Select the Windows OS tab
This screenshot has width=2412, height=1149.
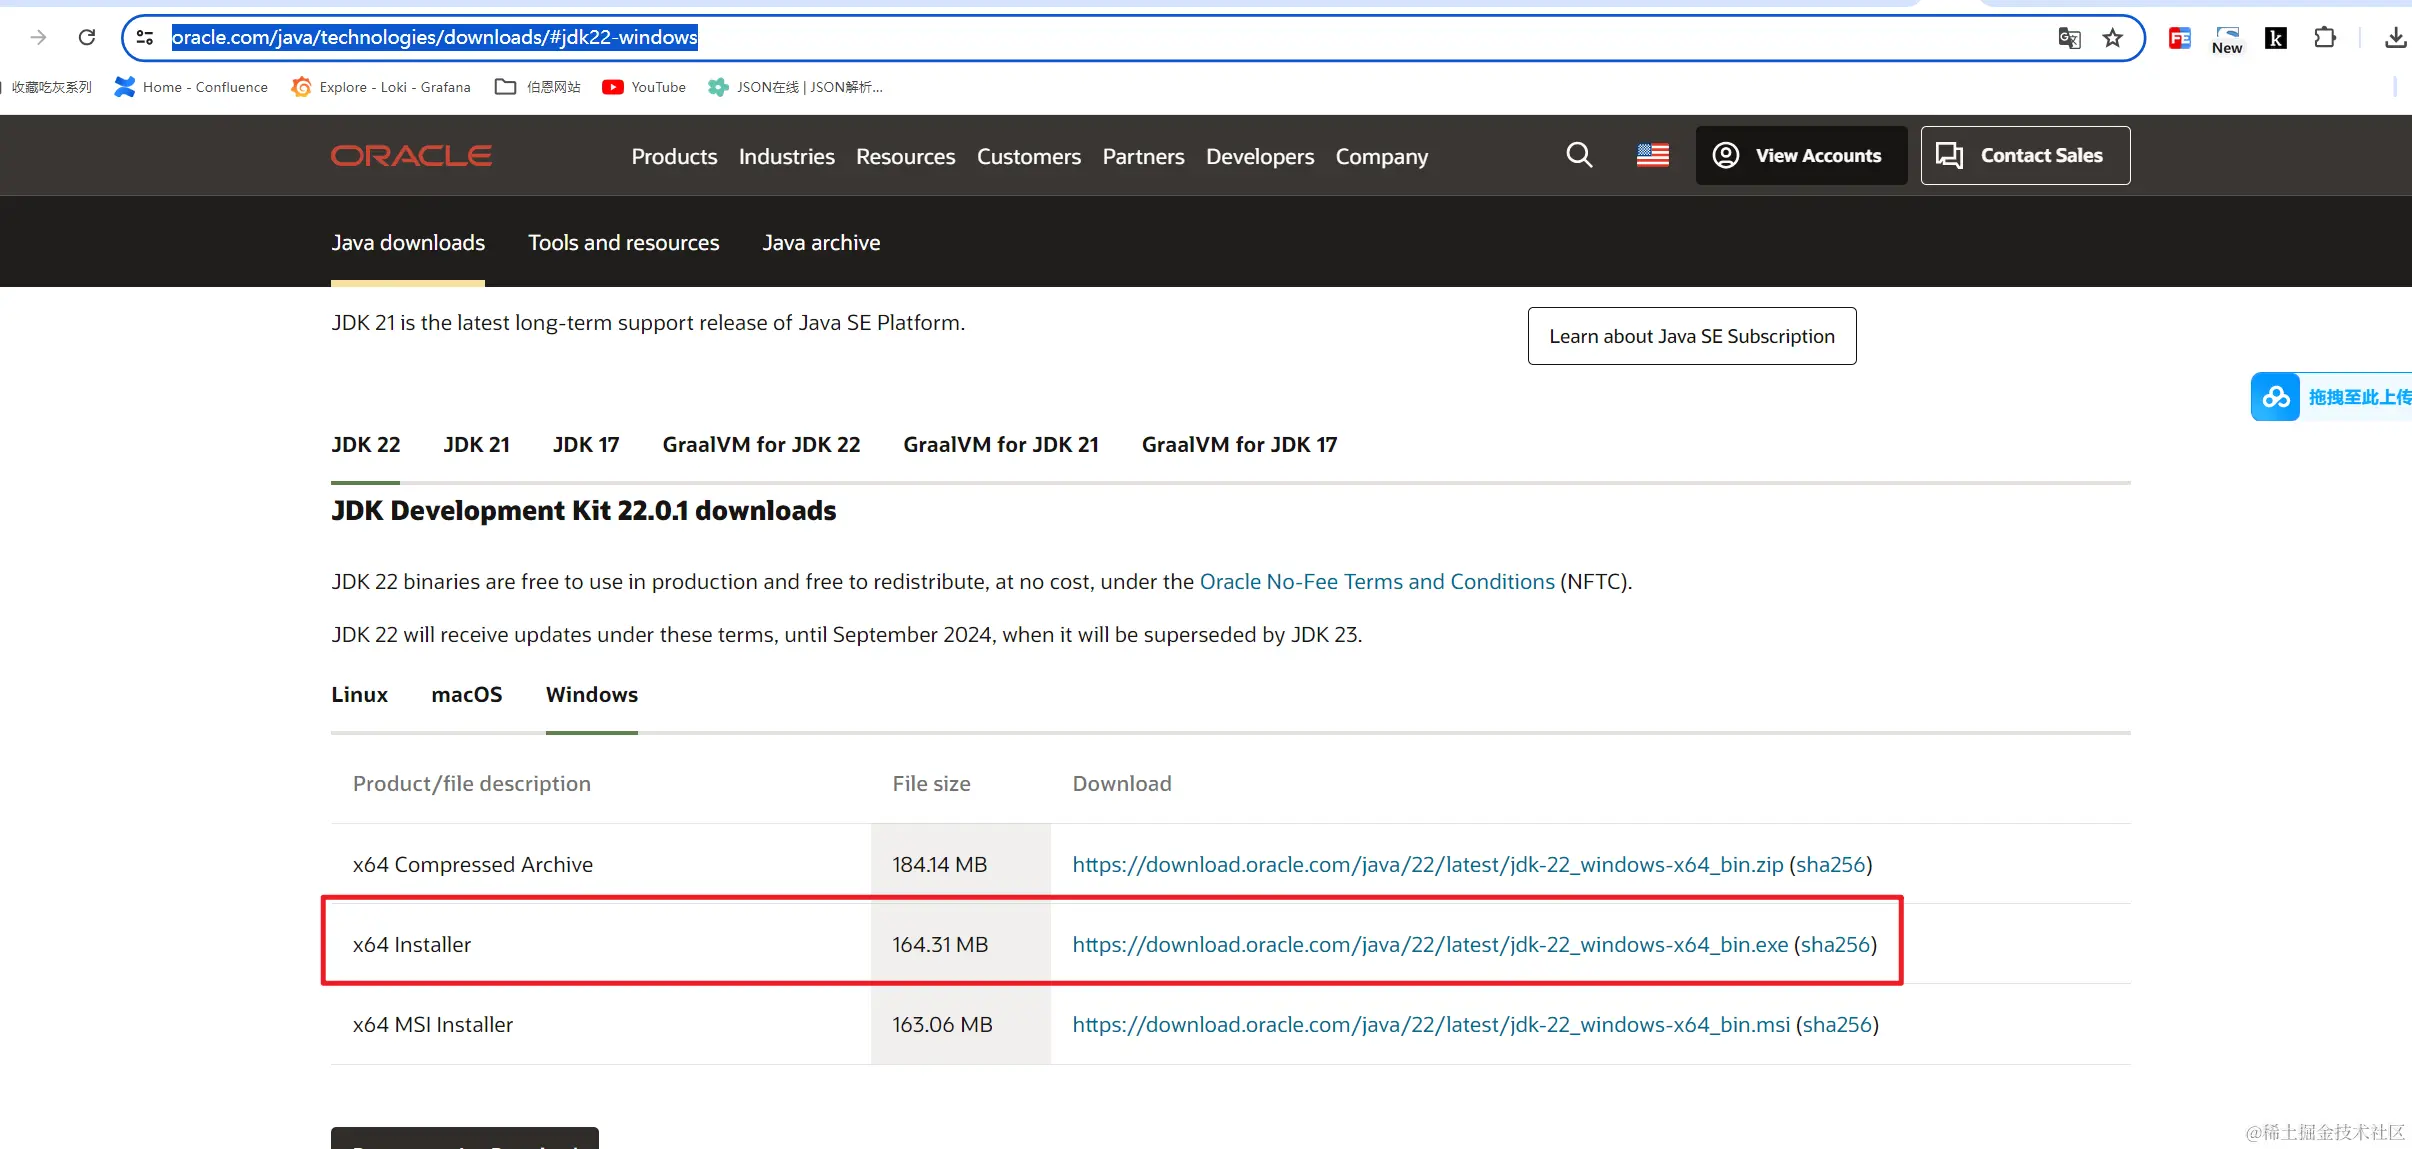[x=592, y=695]
